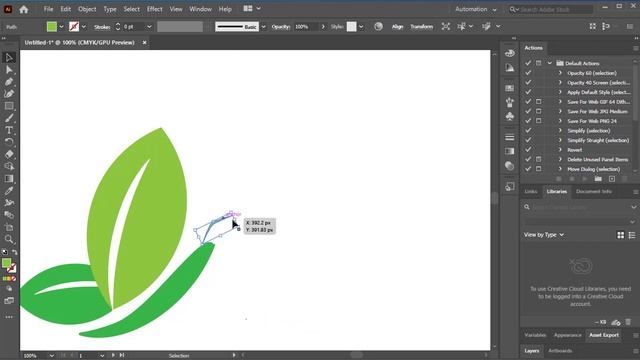Open the Symbols club icon panel
The width and height of the screenshot is (640, 360).
(x=509, y=116)
